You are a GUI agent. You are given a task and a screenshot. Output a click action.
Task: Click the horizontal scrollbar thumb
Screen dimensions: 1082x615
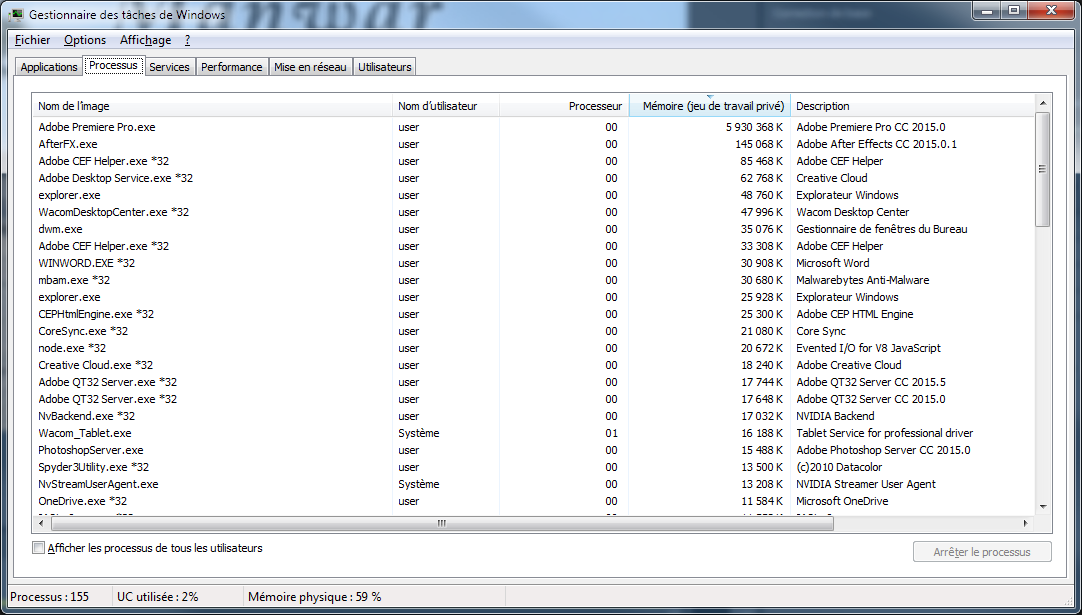(442, 523)
